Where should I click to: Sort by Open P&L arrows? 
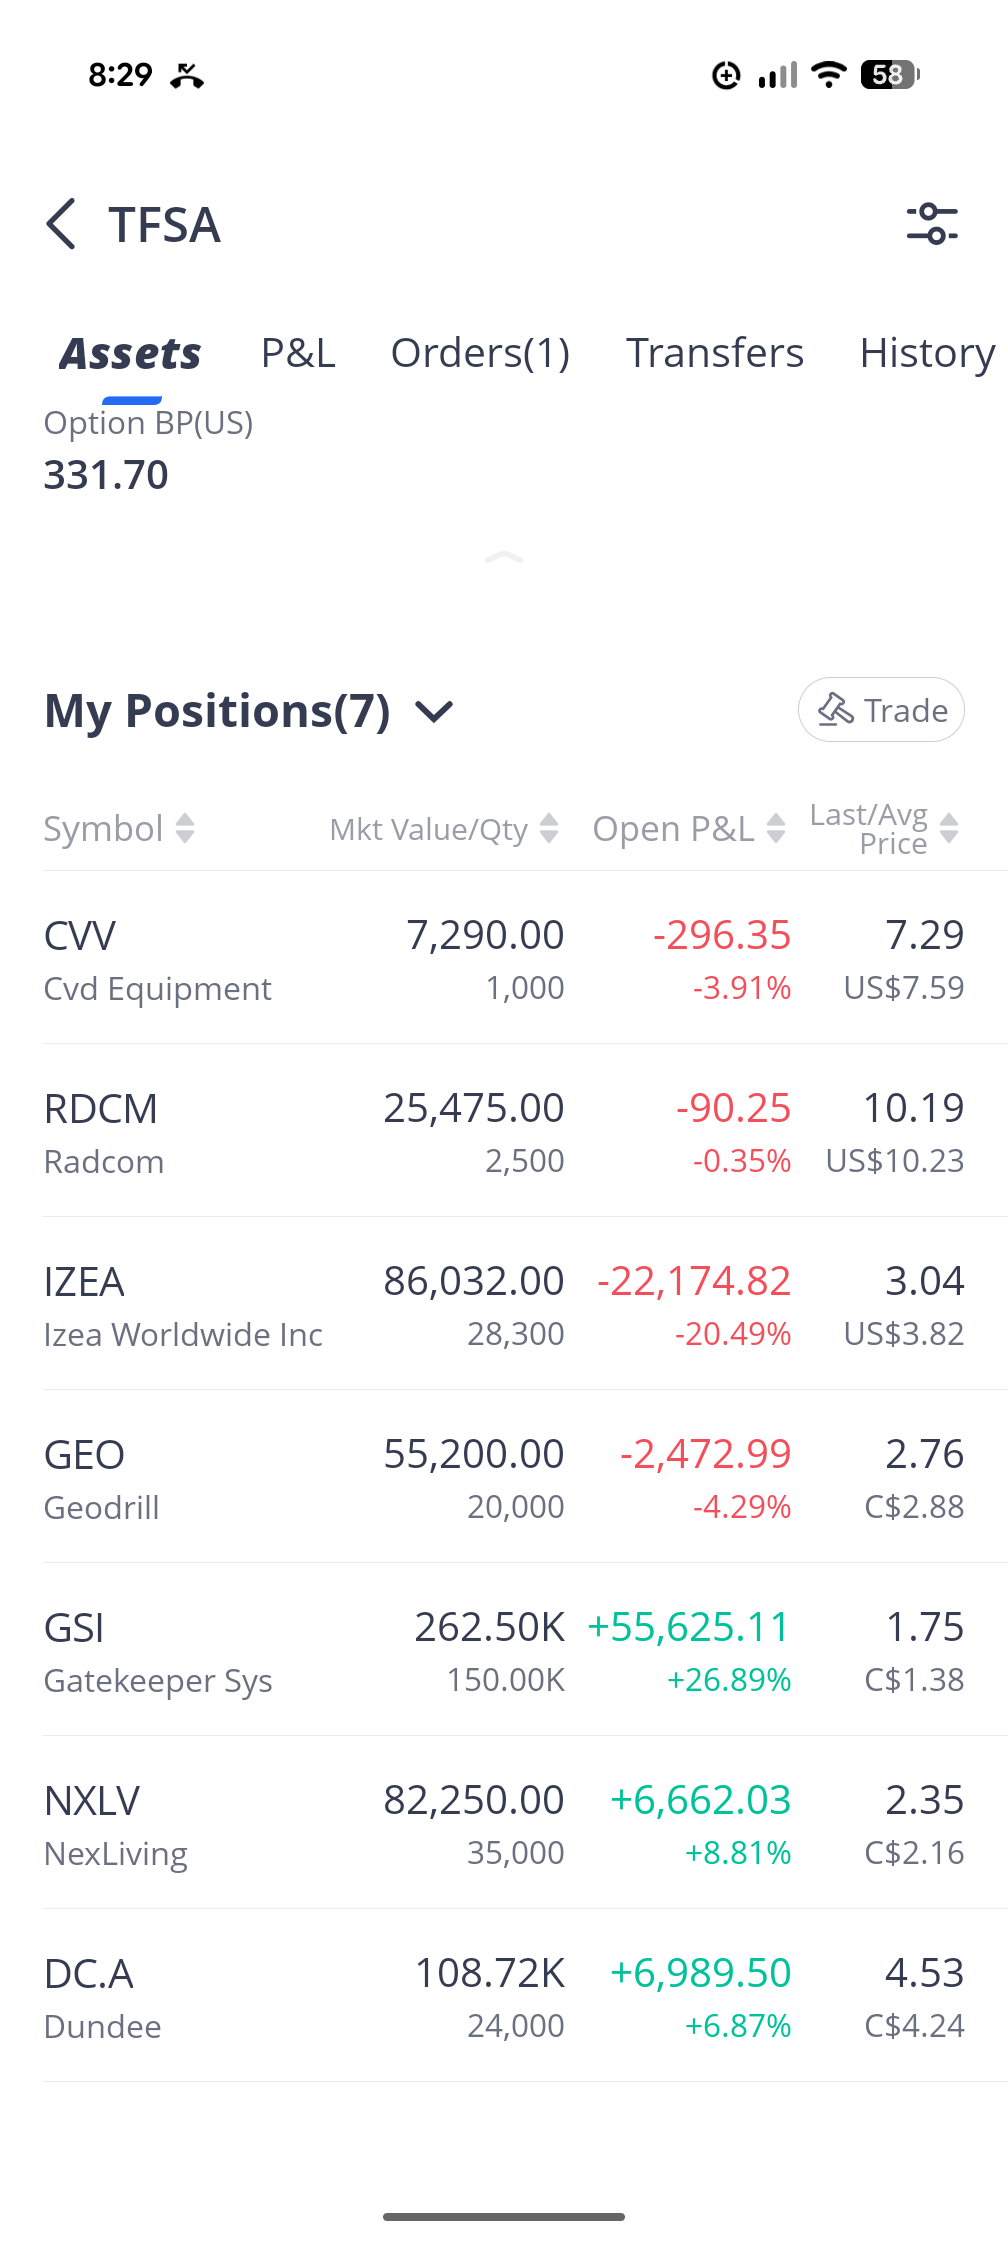[x=776, y=828]
